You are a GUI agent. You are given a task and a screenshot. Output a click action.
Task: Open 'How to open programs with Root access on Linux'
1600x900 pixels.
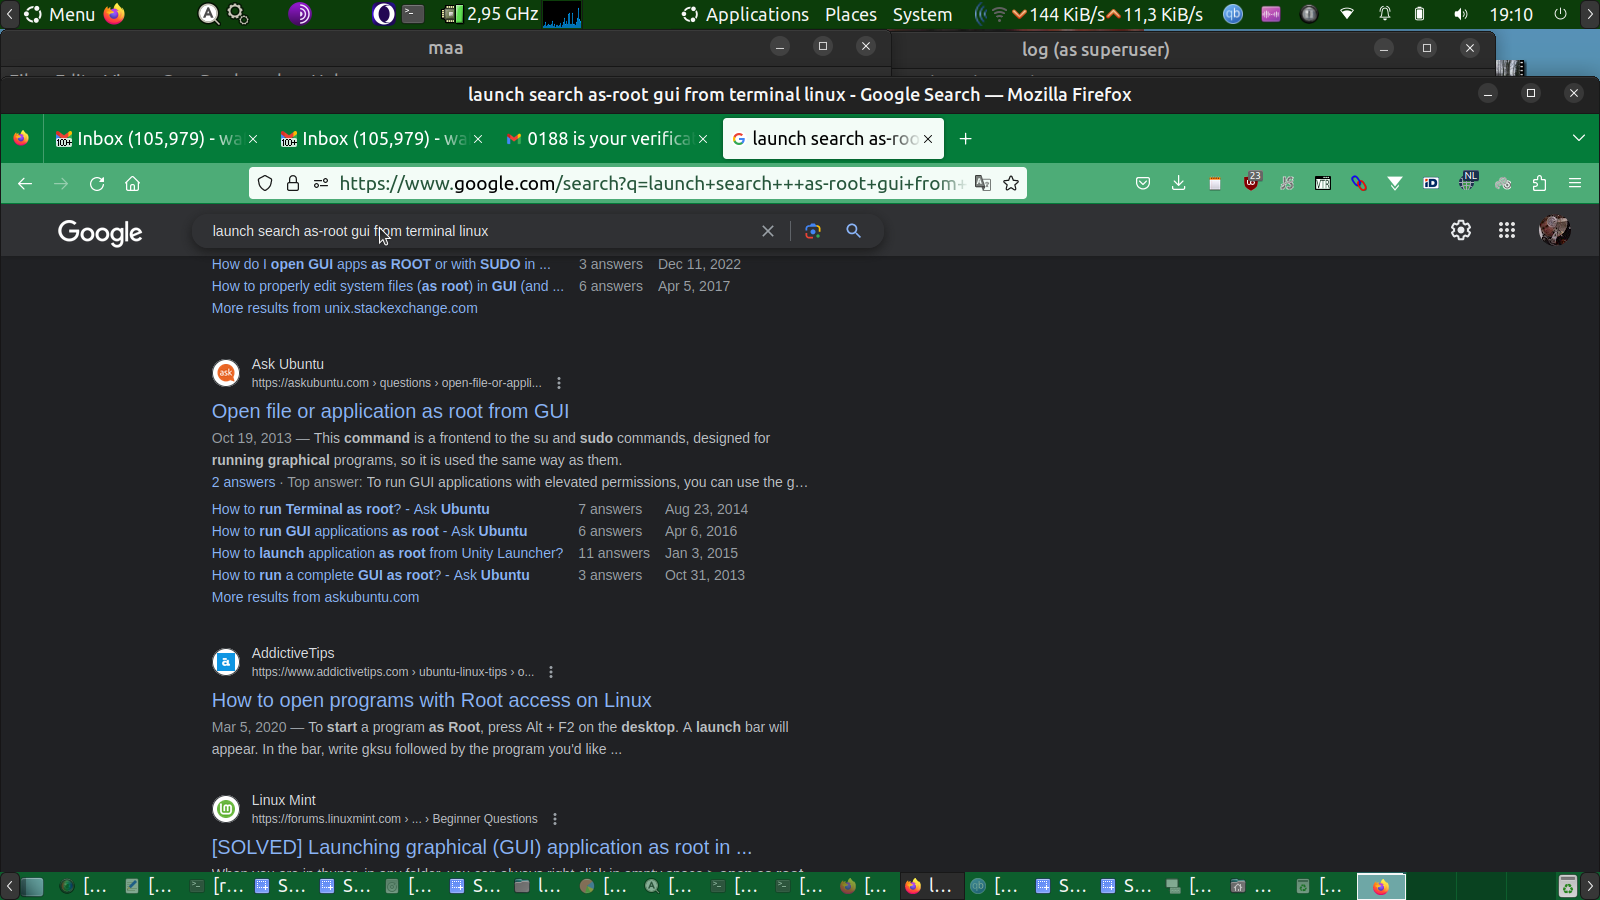pyautogui.click(x=431, y=700)
